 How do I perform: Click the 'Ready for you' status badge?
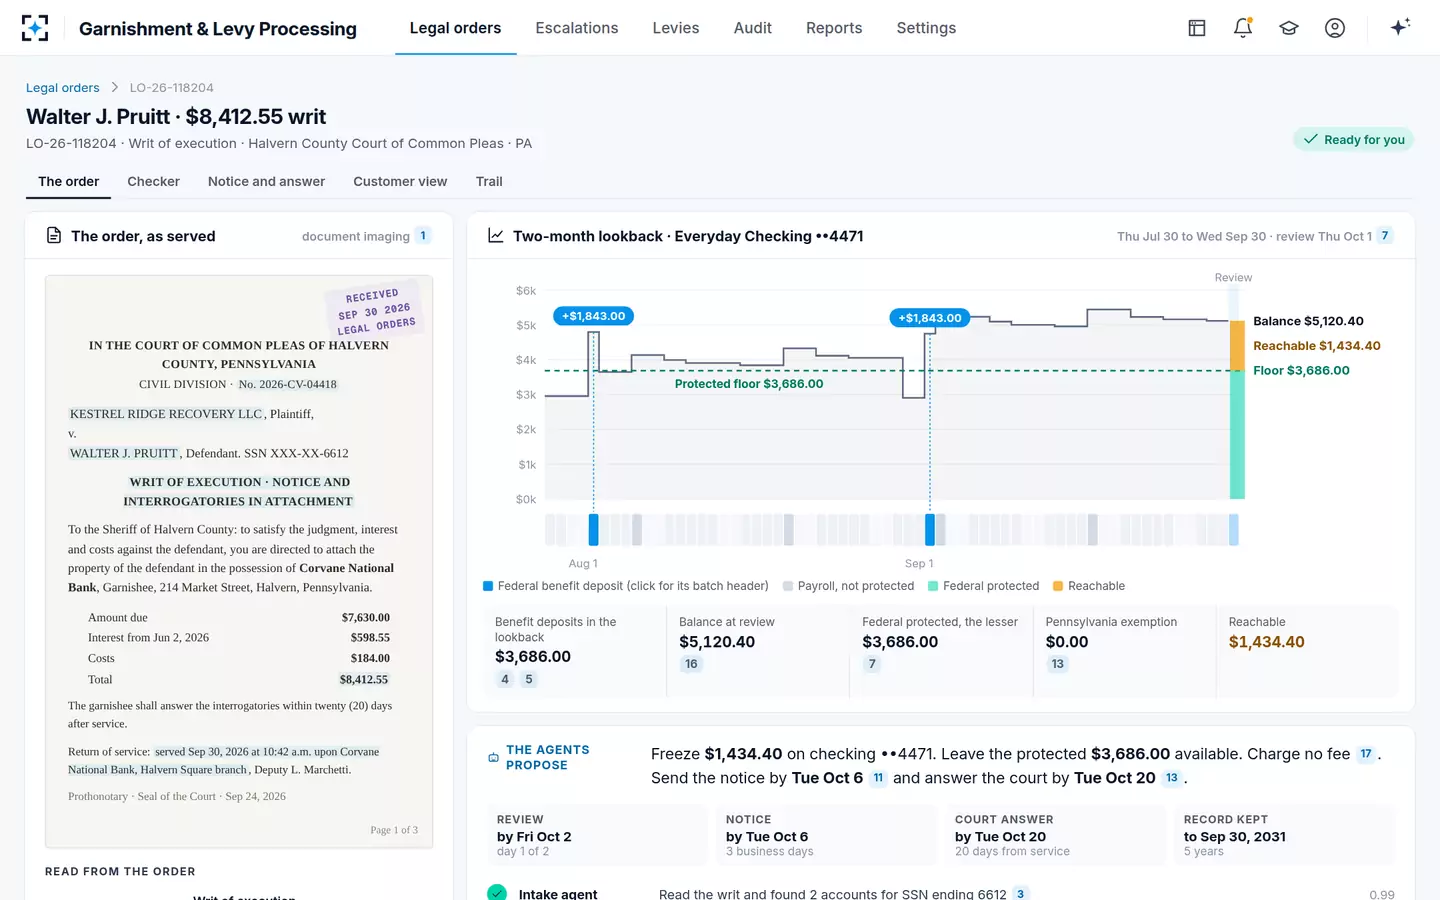(x=1354, y=140)
